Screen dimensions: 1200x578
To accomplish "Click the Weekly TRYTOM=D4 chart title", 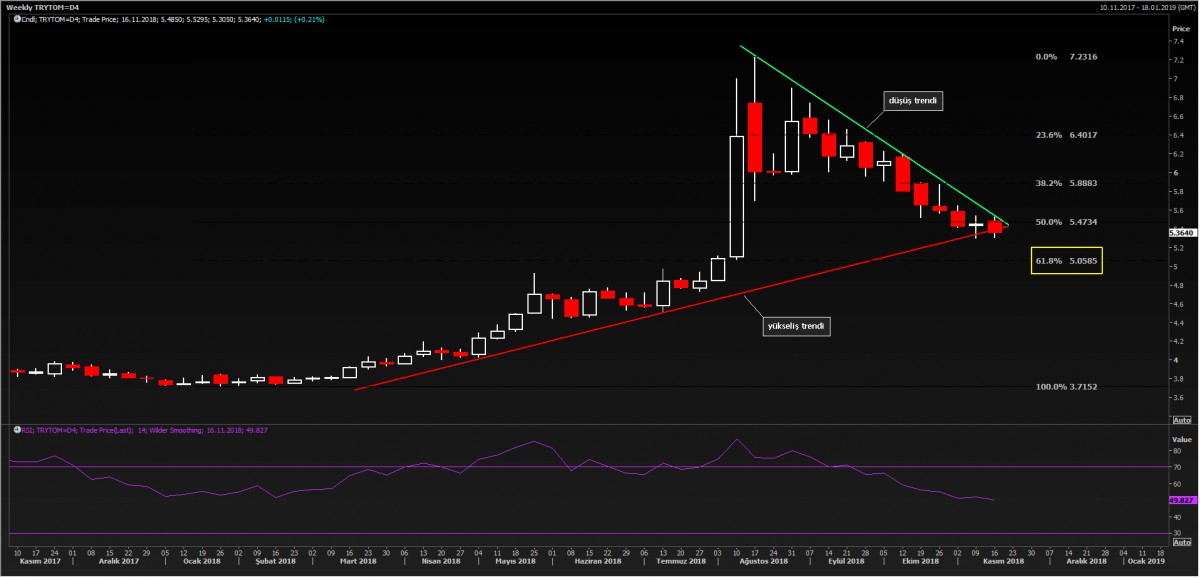I will [x=40, y=6].
